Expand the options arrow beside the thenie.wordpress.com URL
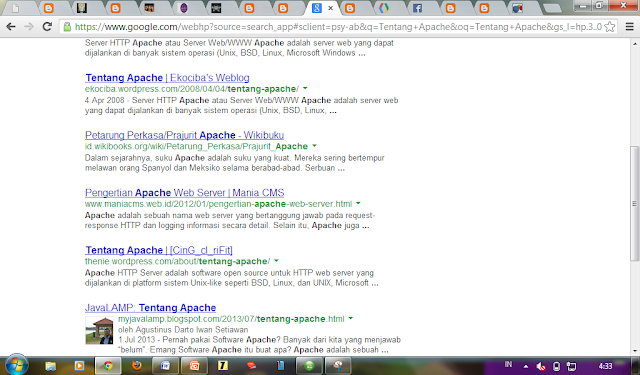This screenshot has width=640, height=375. (276, 261)
